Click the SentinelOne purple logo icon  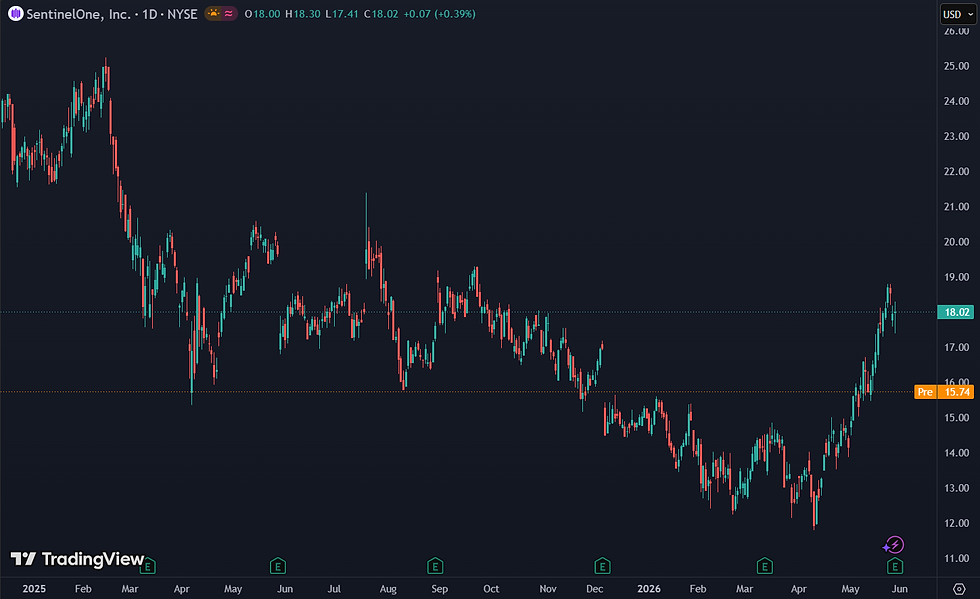coord(16,14)
